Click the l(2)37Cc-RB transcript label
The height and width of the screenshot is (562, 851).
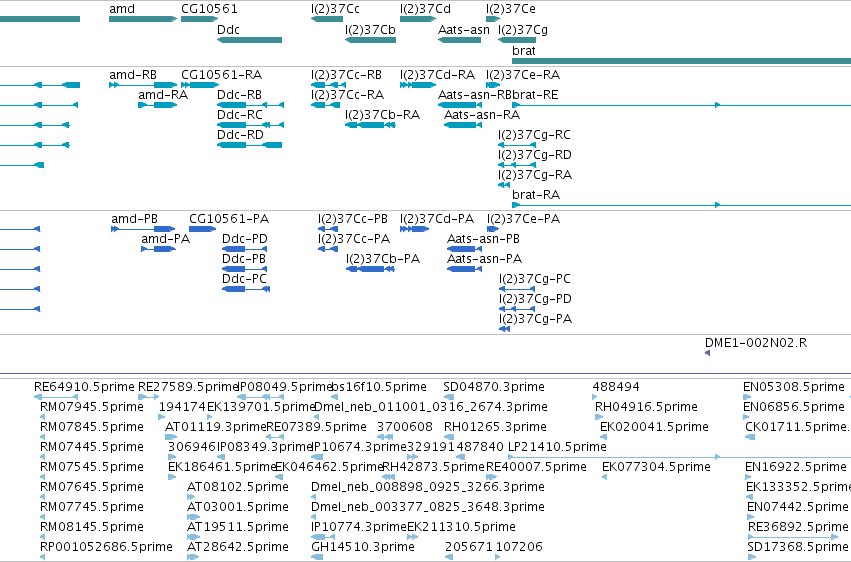click(346, 75)
